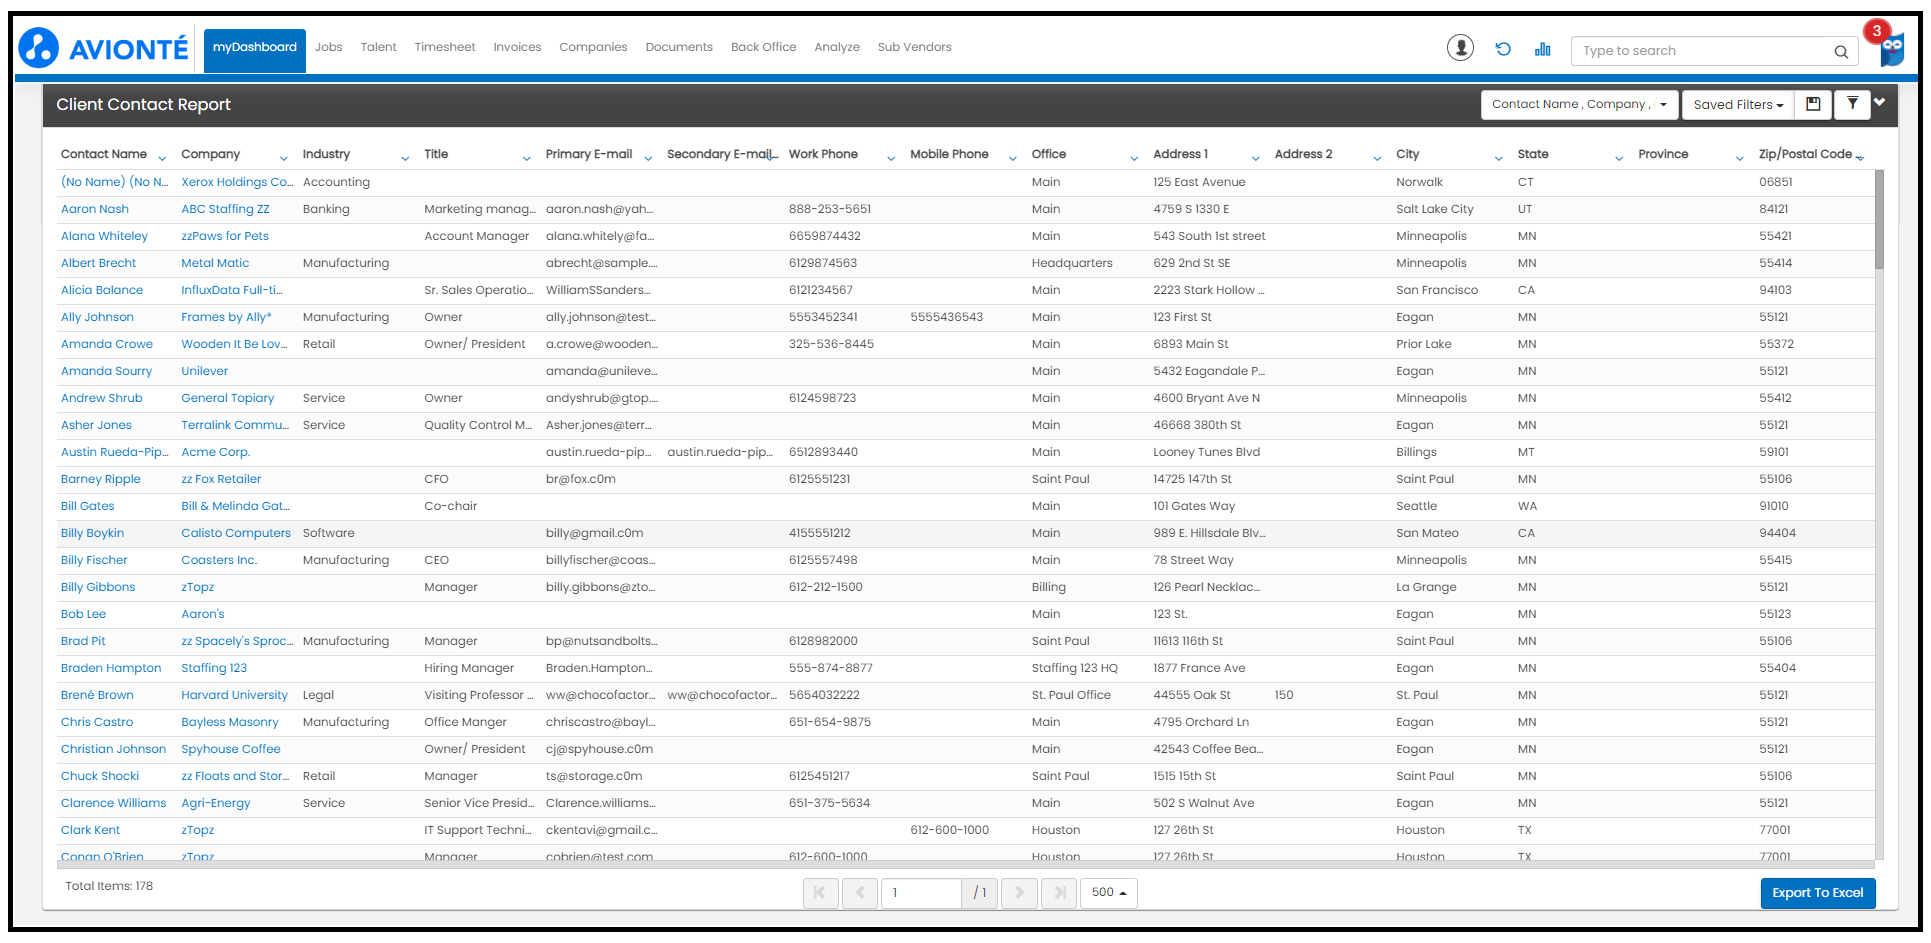Open the Saved Filters dropdown
The image size is (1931, 943).
(1738, 104)
